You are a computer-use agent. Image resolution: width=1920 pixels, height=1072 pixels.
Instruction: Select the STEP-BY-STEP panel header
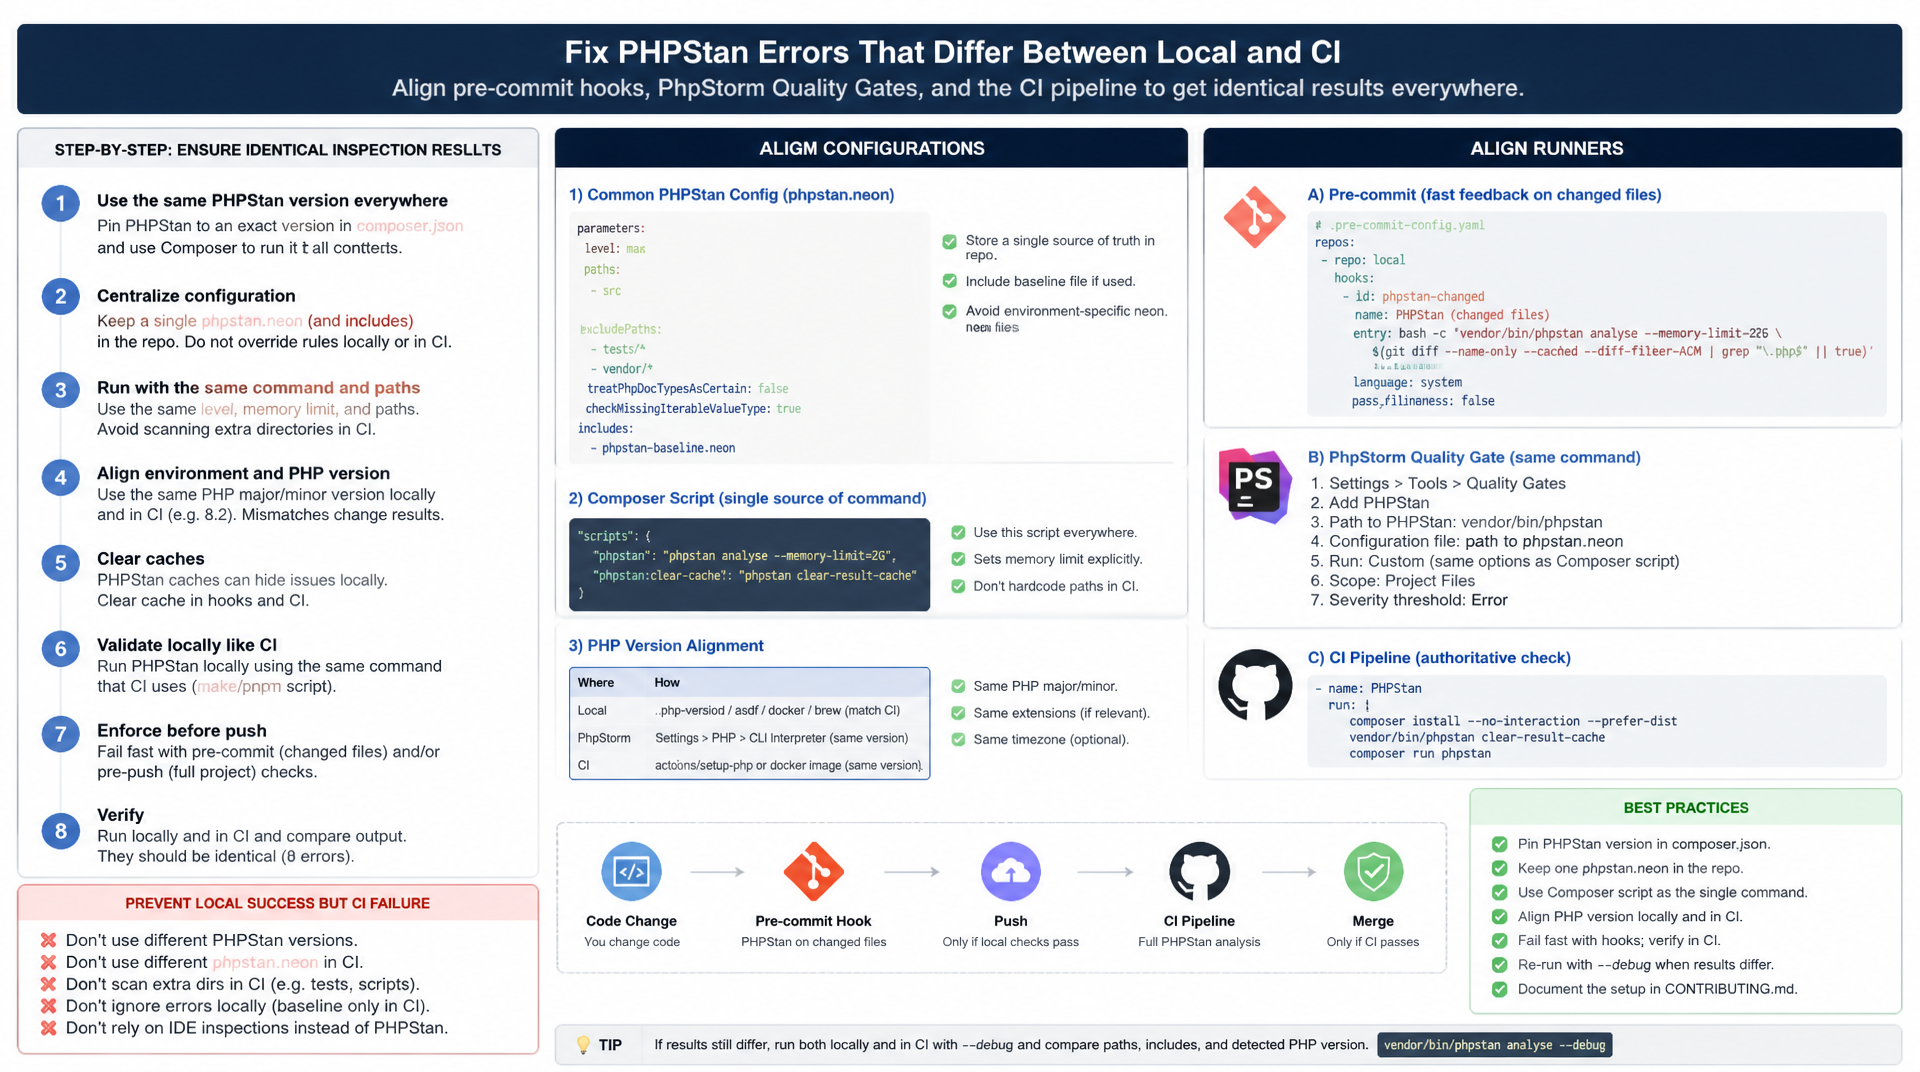[x=278, y=149]
